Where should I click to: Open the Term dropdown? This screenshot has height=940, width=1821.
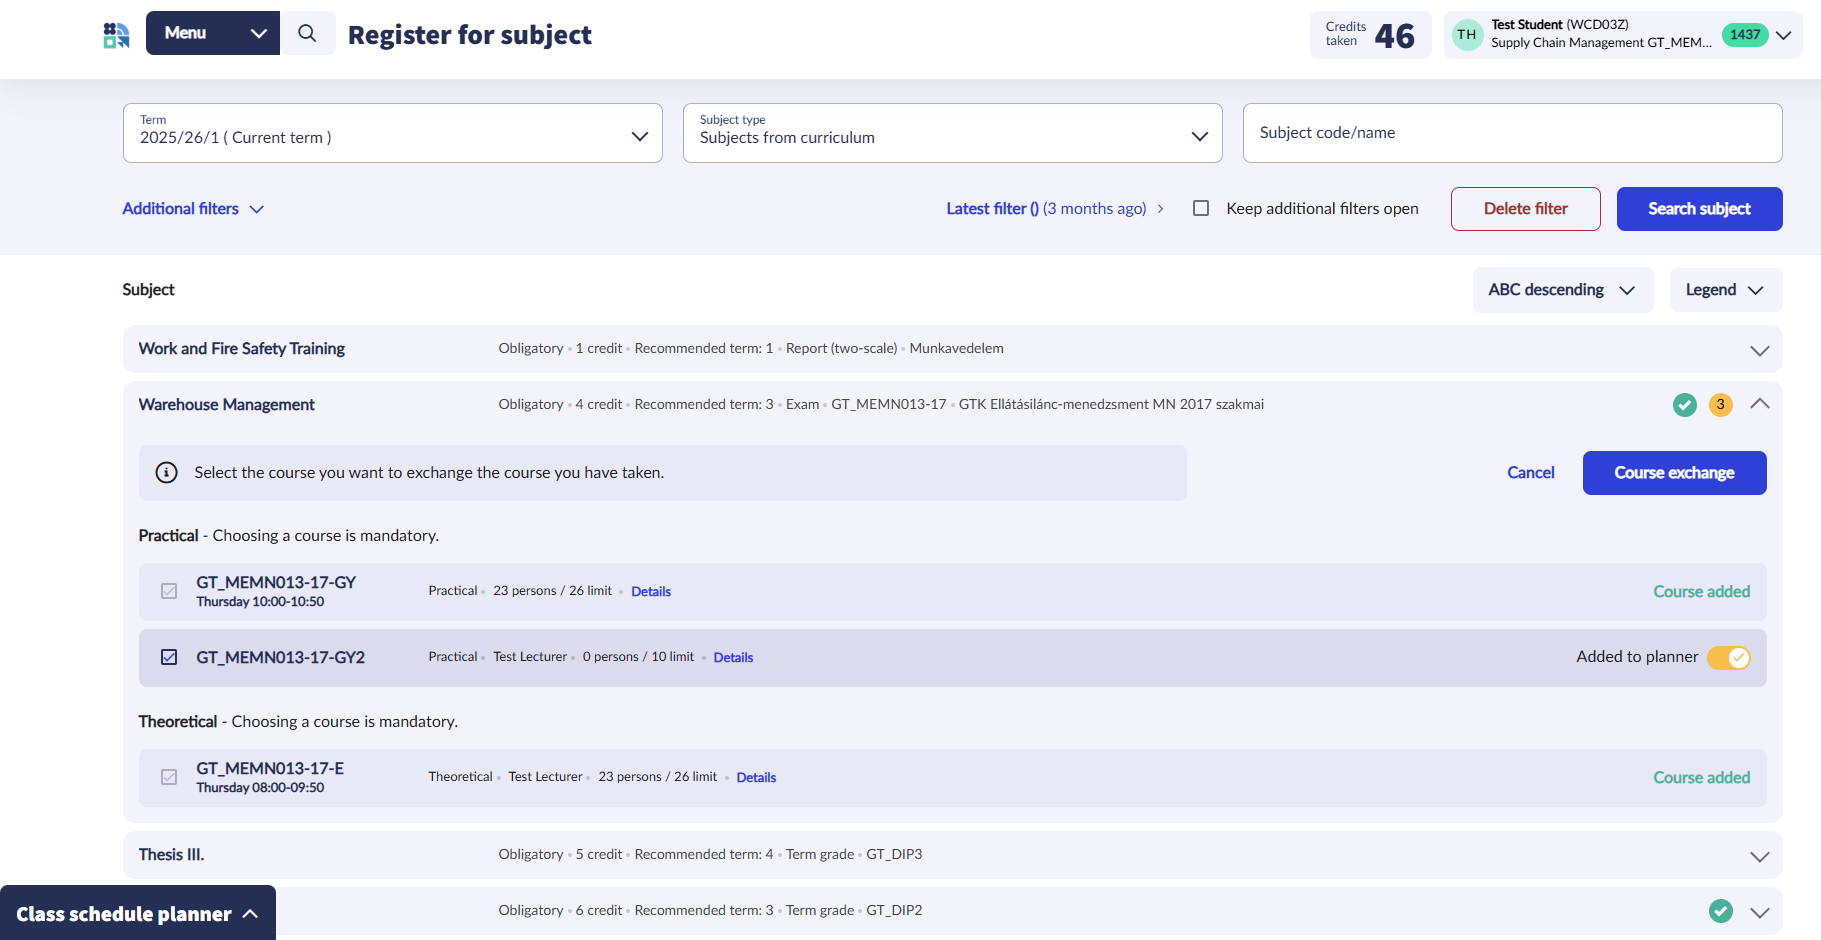pyautogui.click(x=392, y=133)
